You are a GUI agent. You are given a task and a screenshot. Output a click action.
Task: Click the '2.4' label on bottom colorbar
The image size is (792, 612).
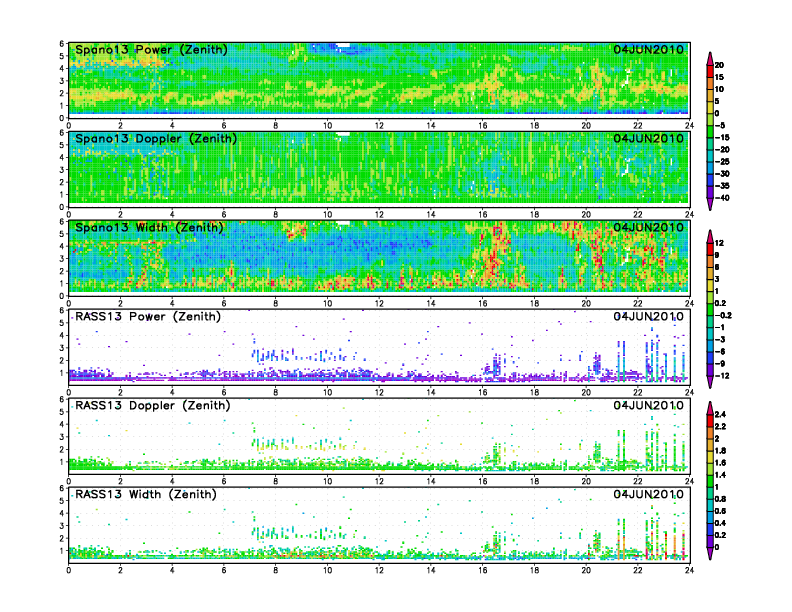pos(721,415)
